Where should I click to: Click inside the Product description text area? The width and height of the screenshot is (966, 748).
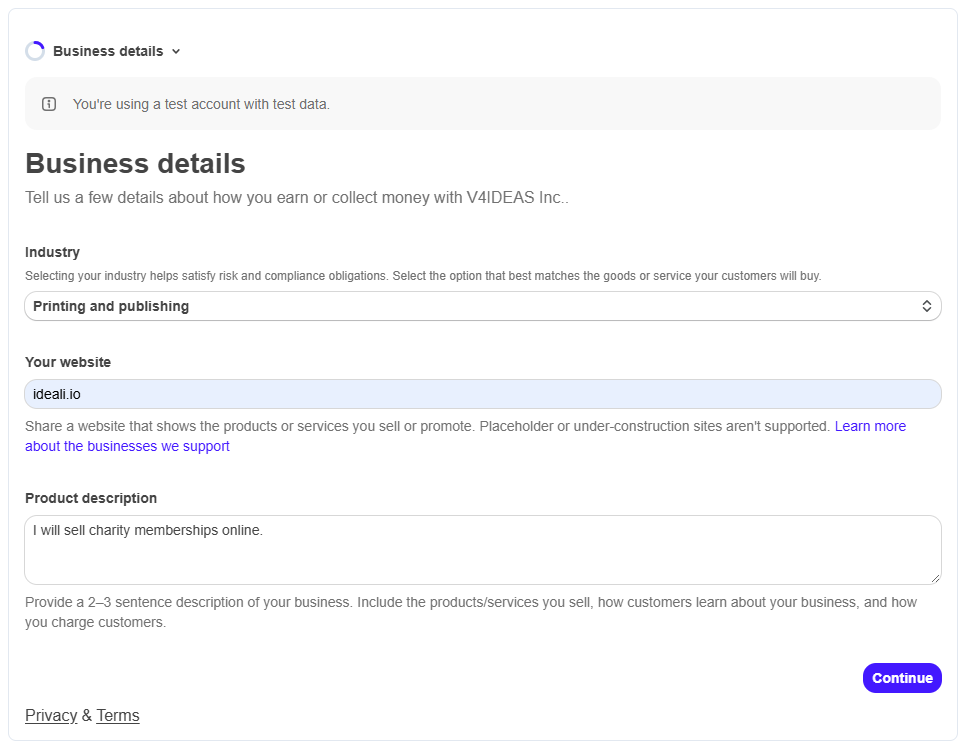pos(482,550)
